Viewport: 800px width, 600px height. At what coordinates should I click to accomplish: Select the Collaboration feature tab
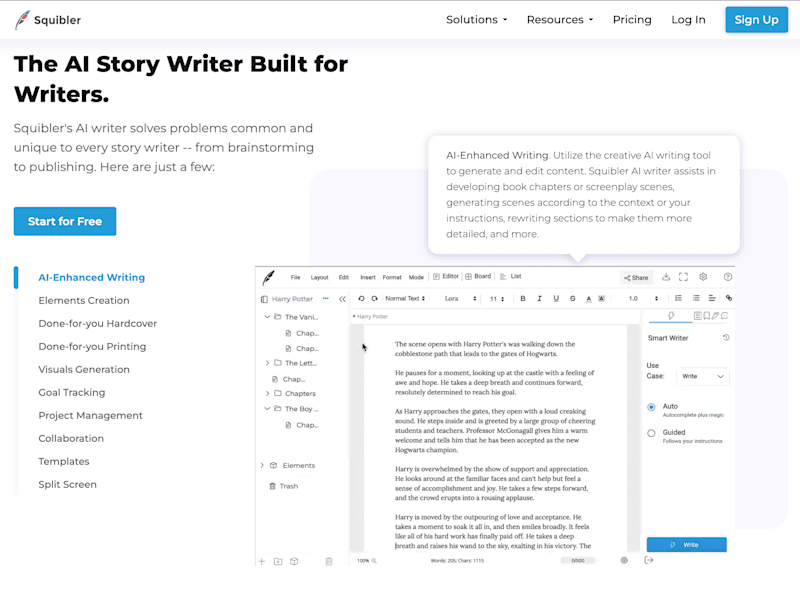[71, 438]
